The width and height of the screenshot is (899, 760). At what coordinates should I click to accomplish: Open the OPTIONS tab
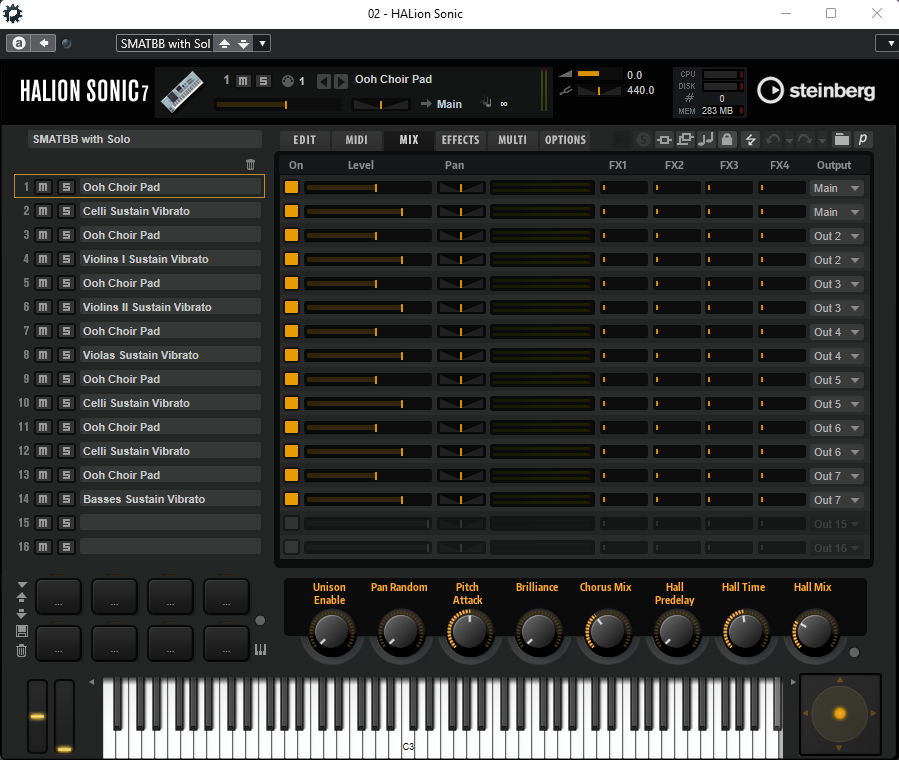coord(565,140)
